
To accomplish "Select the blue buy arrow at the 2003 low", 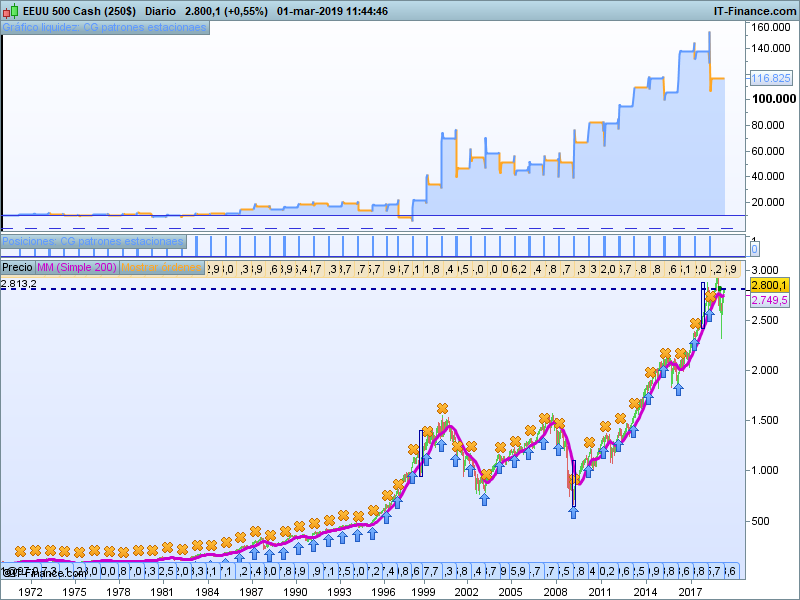I will tap(485, 499).
